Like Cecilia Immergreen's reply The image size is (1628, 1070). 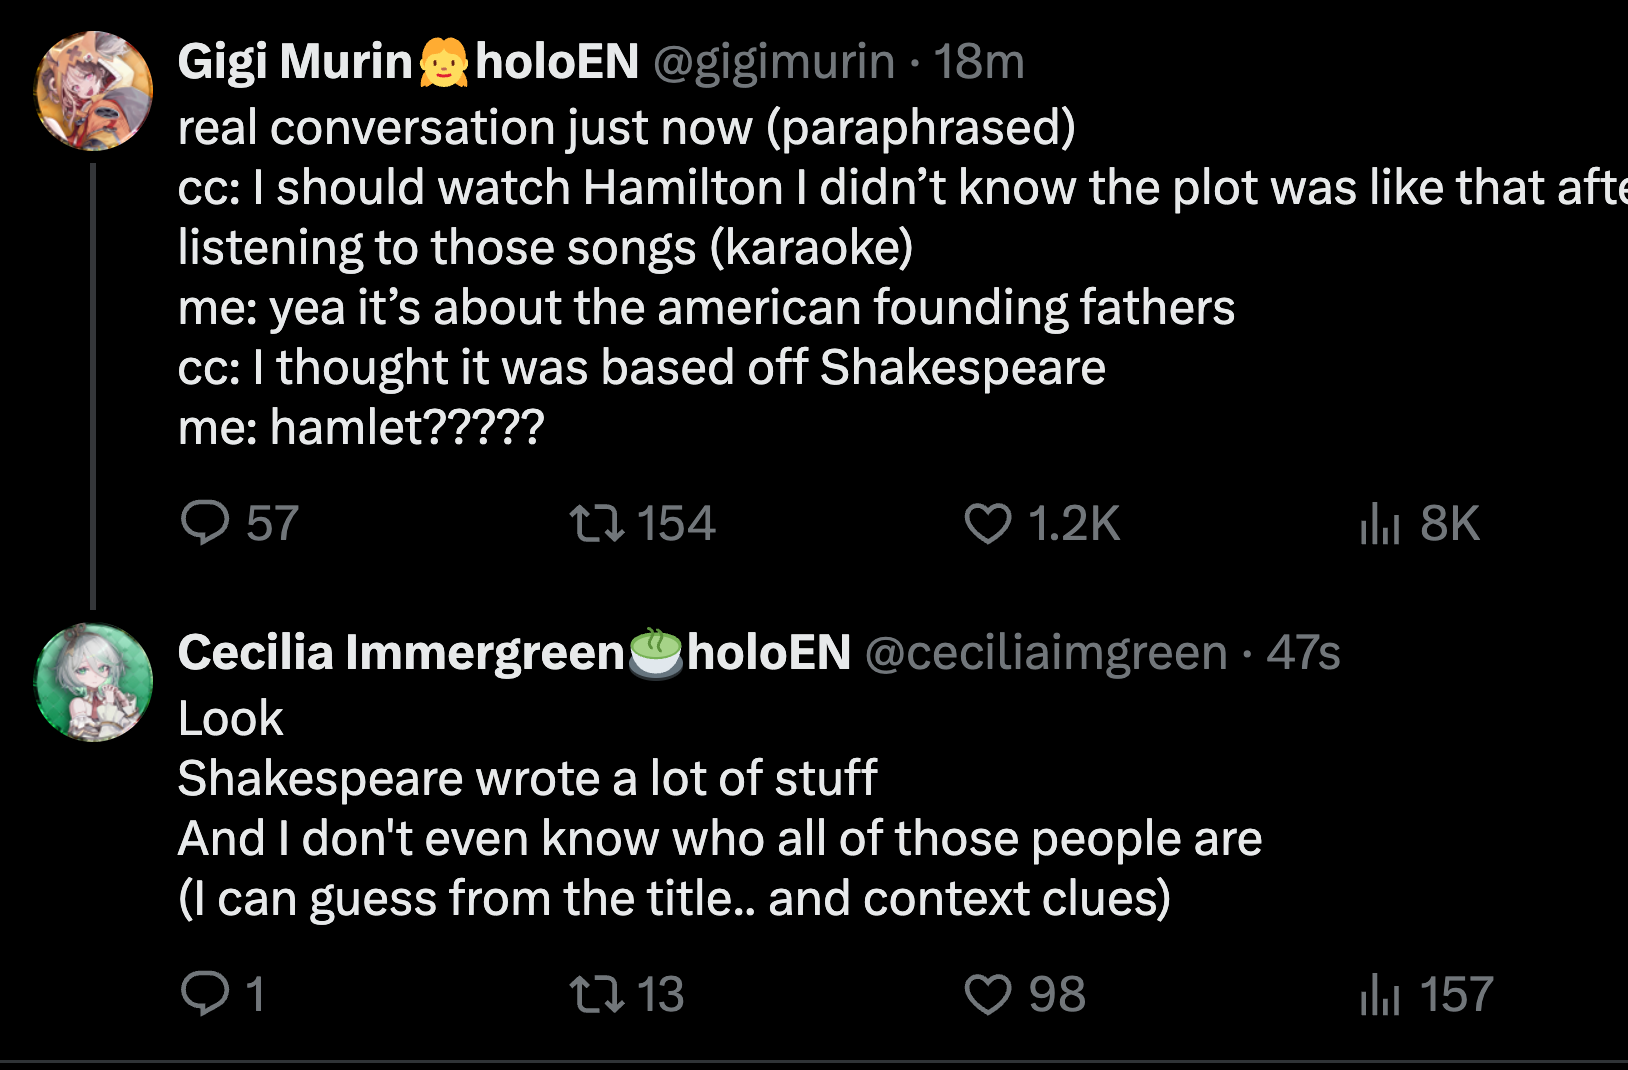coord(988,994)
